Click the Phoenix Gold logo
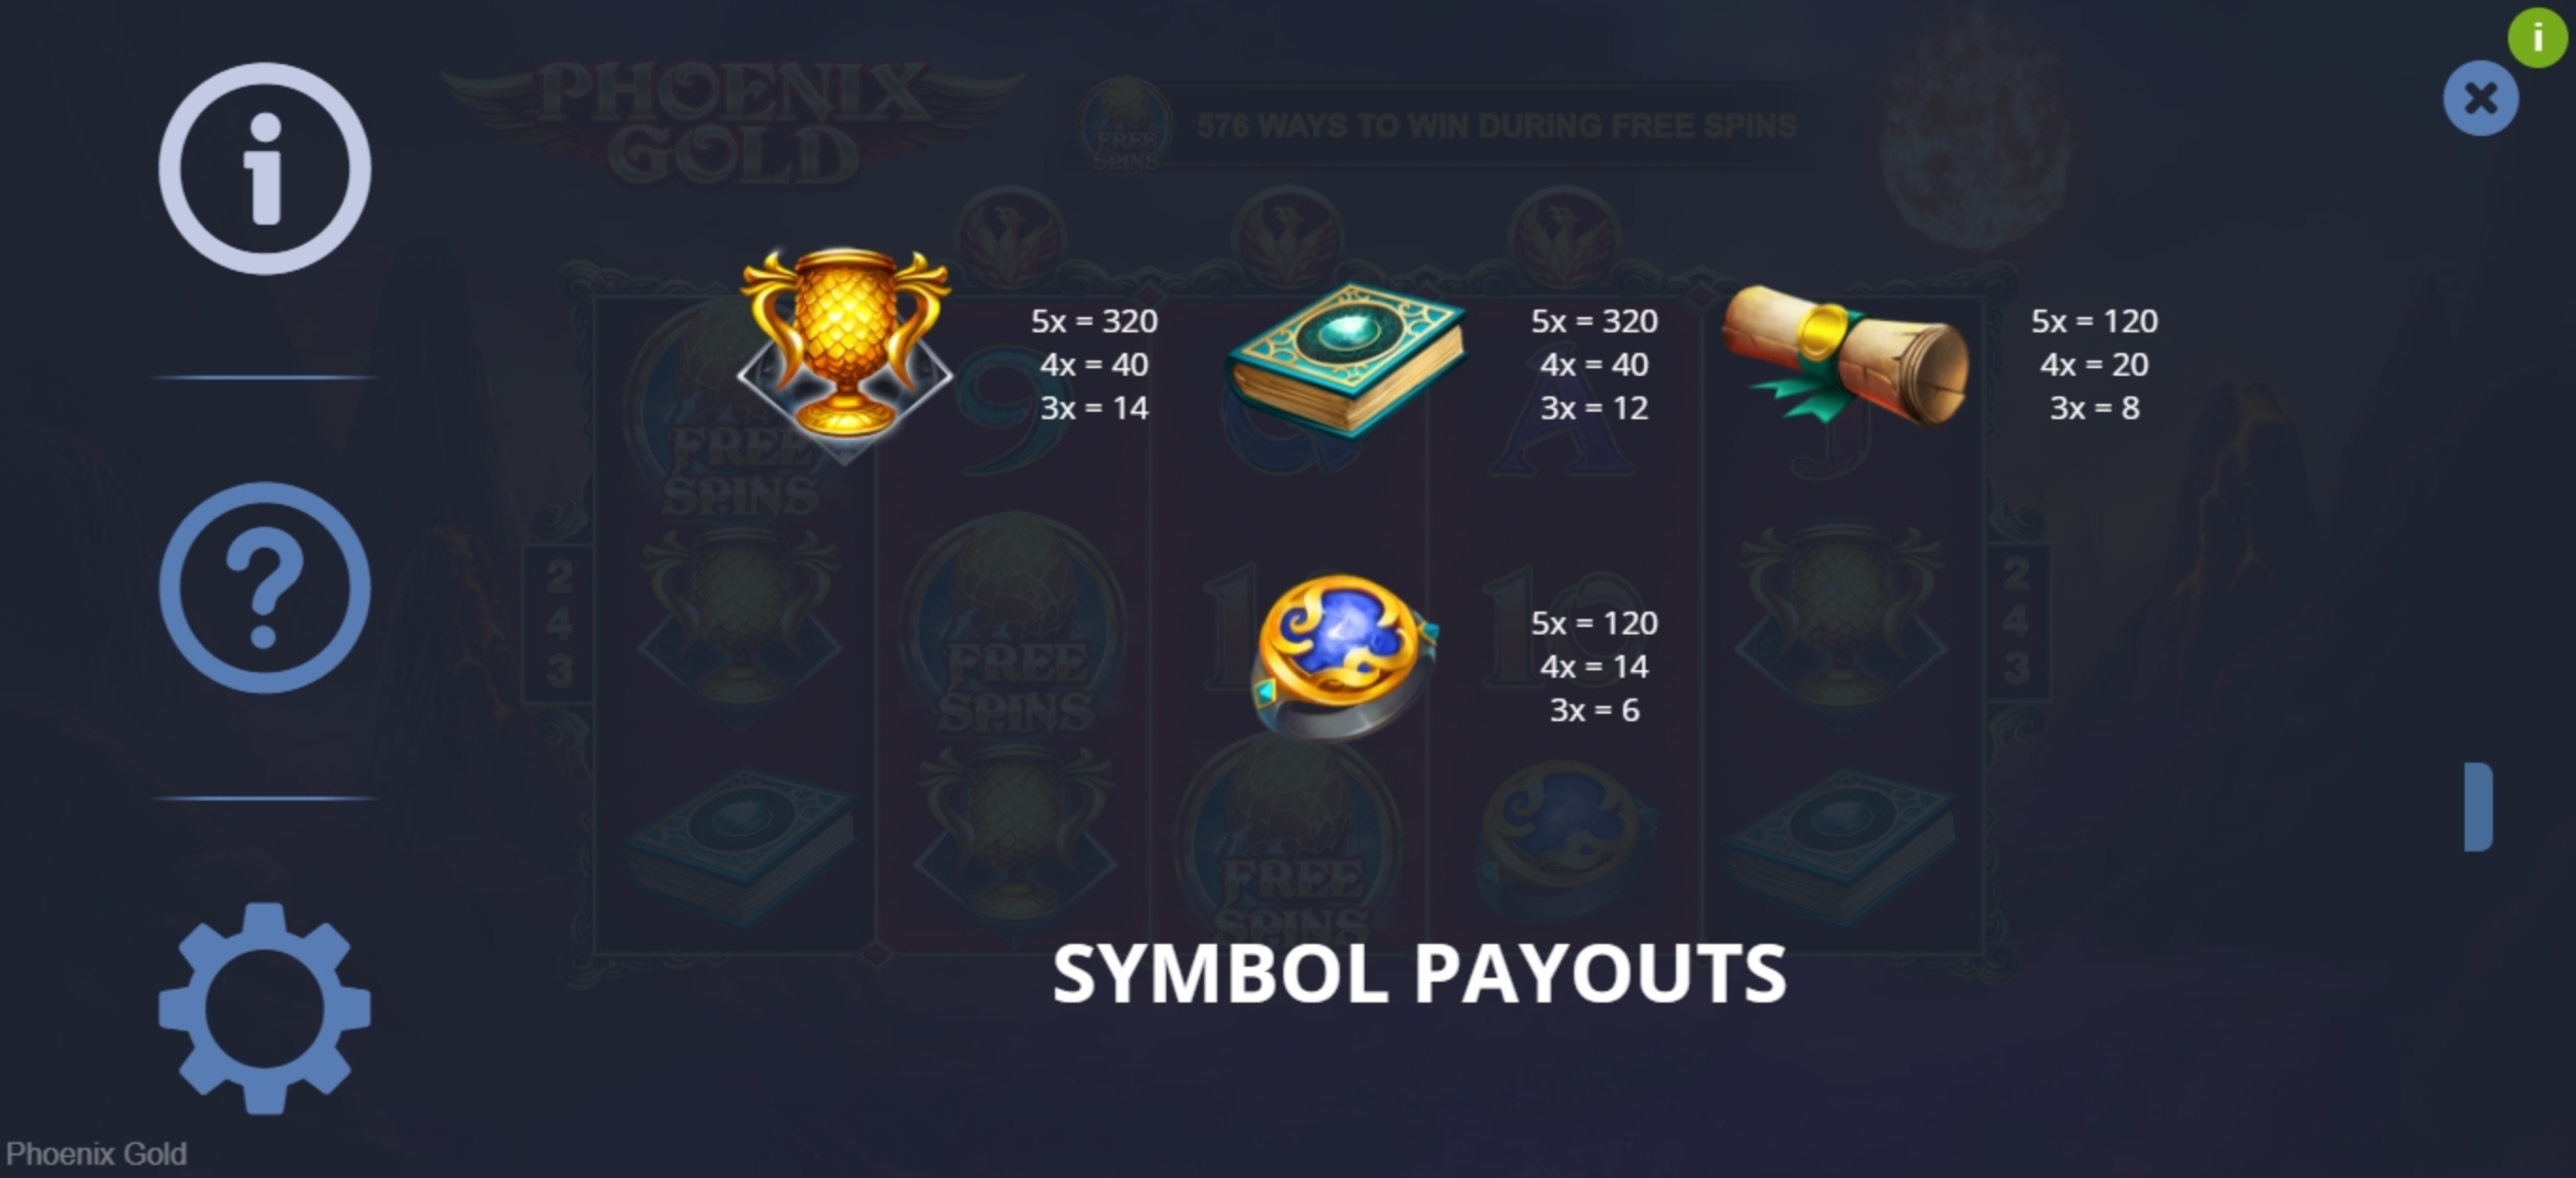 [x=733, y=122]
